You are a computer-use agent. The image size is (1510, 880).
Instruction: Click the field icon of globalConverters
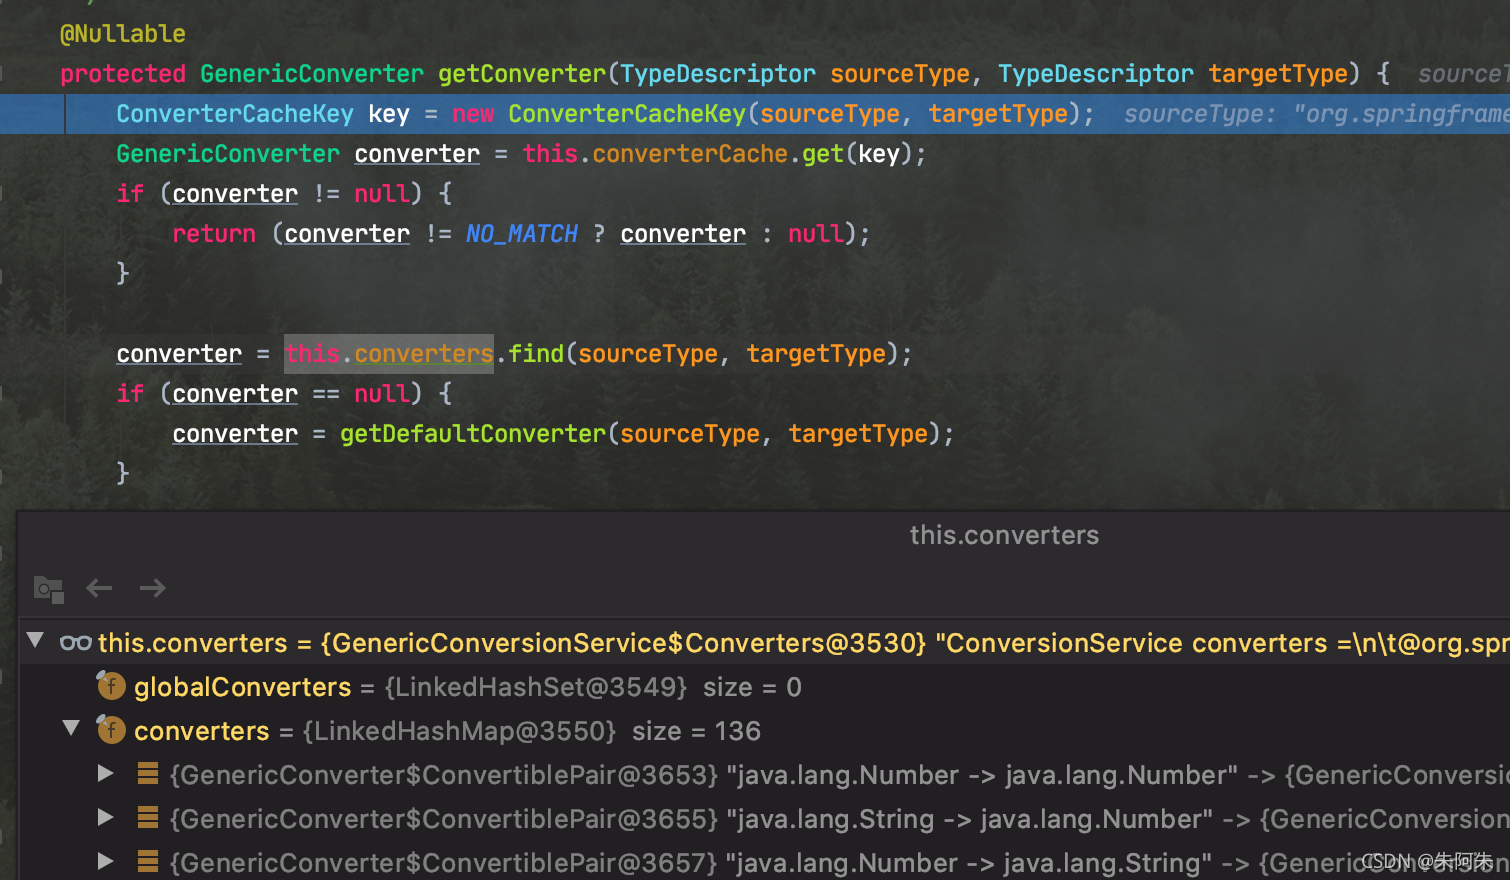[x=111, y=686]
